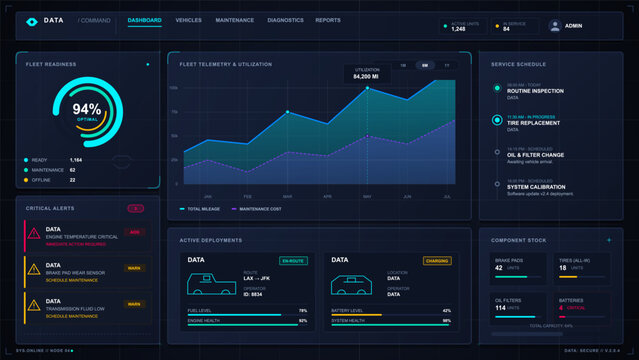
Task: Click the warning triangle for transmission fluid alert
Action: tap(34, 305)
